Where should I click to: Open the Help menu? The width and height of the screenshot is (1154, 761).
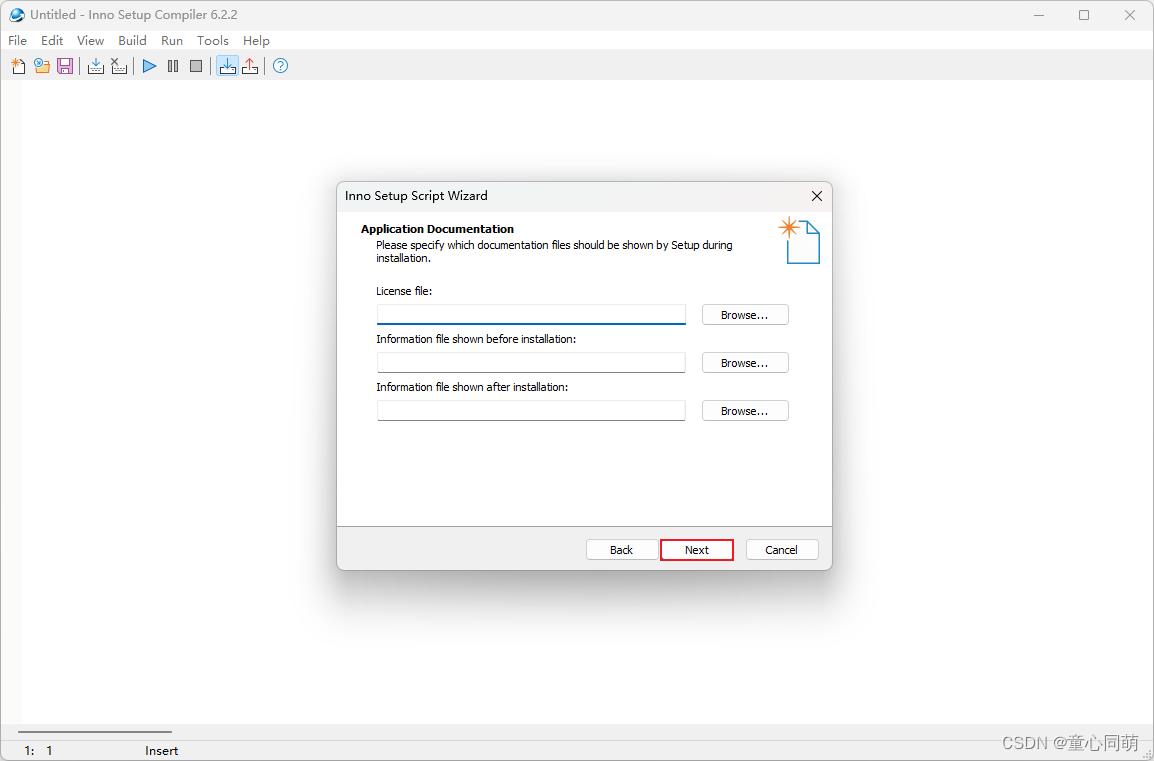click(256, 40)
